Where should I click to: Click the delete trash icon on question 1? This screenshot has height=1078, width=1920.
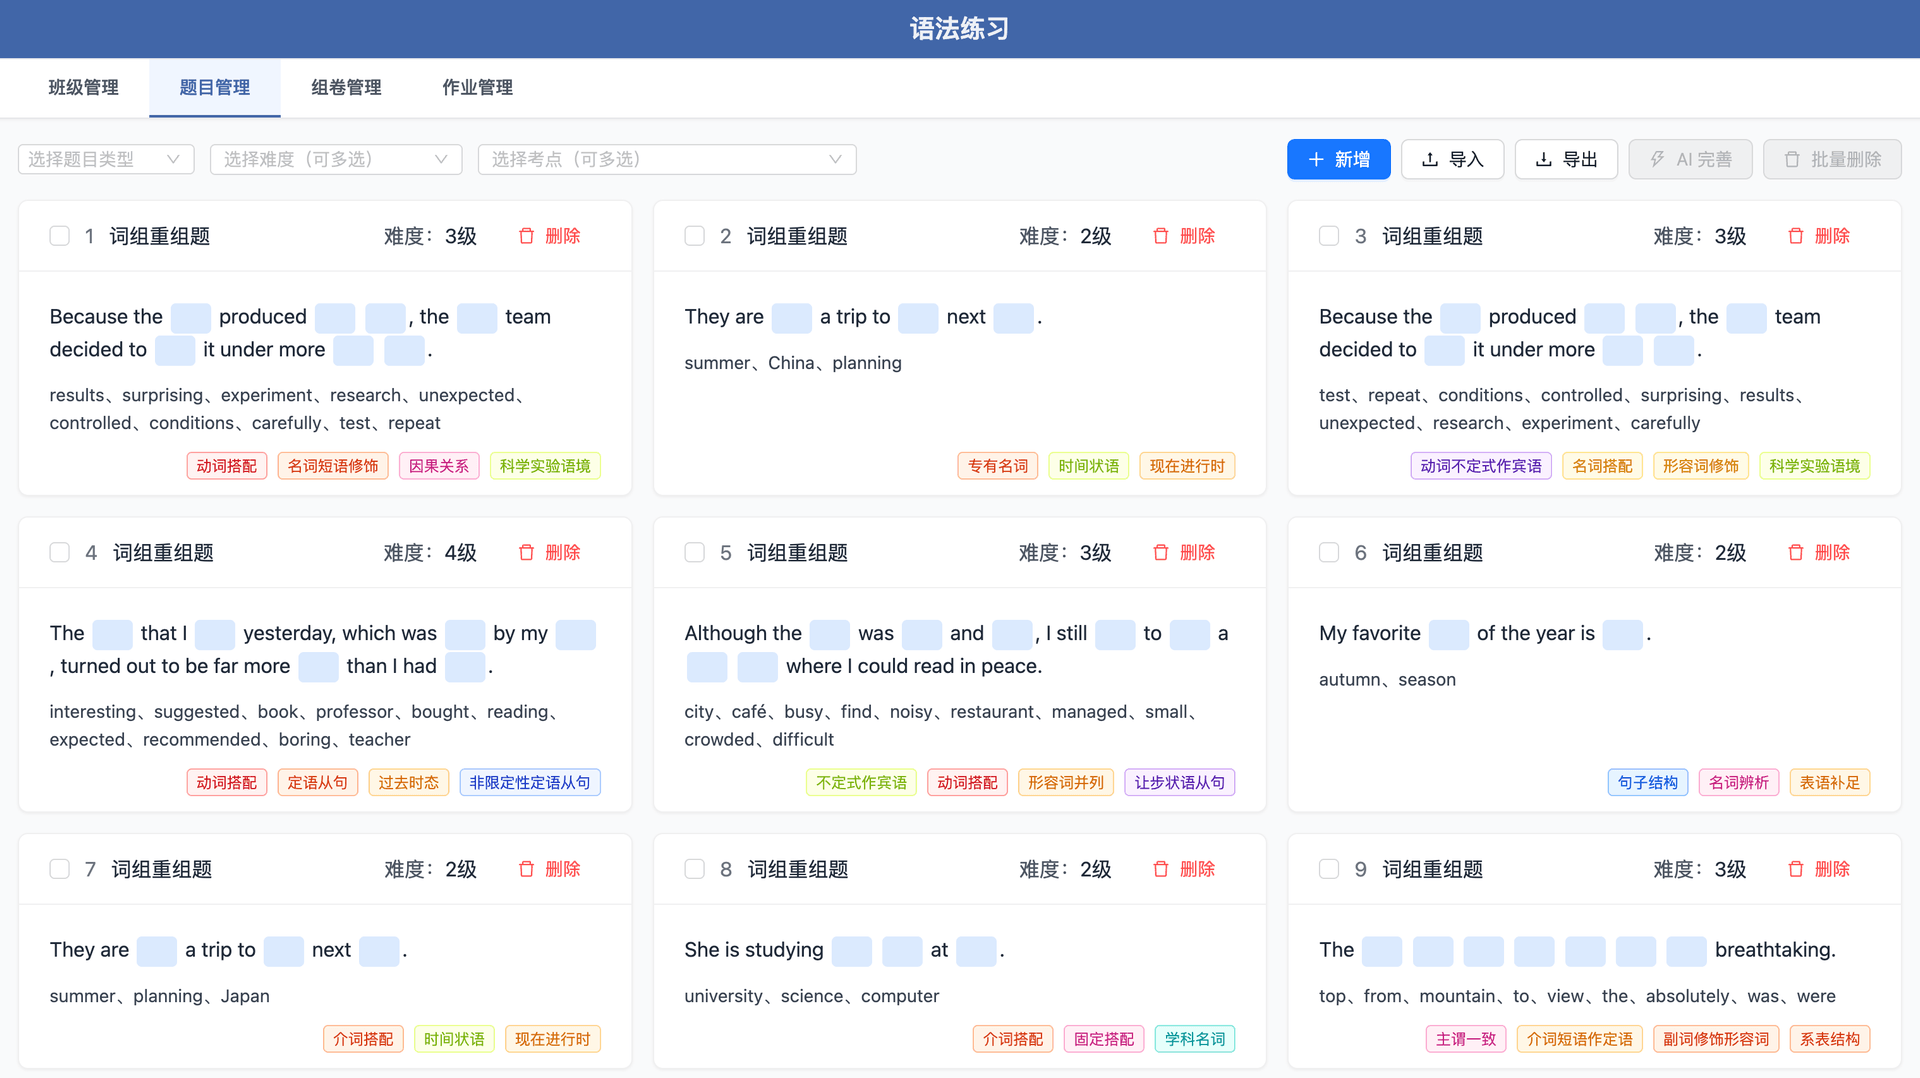(x=526, y=236)
